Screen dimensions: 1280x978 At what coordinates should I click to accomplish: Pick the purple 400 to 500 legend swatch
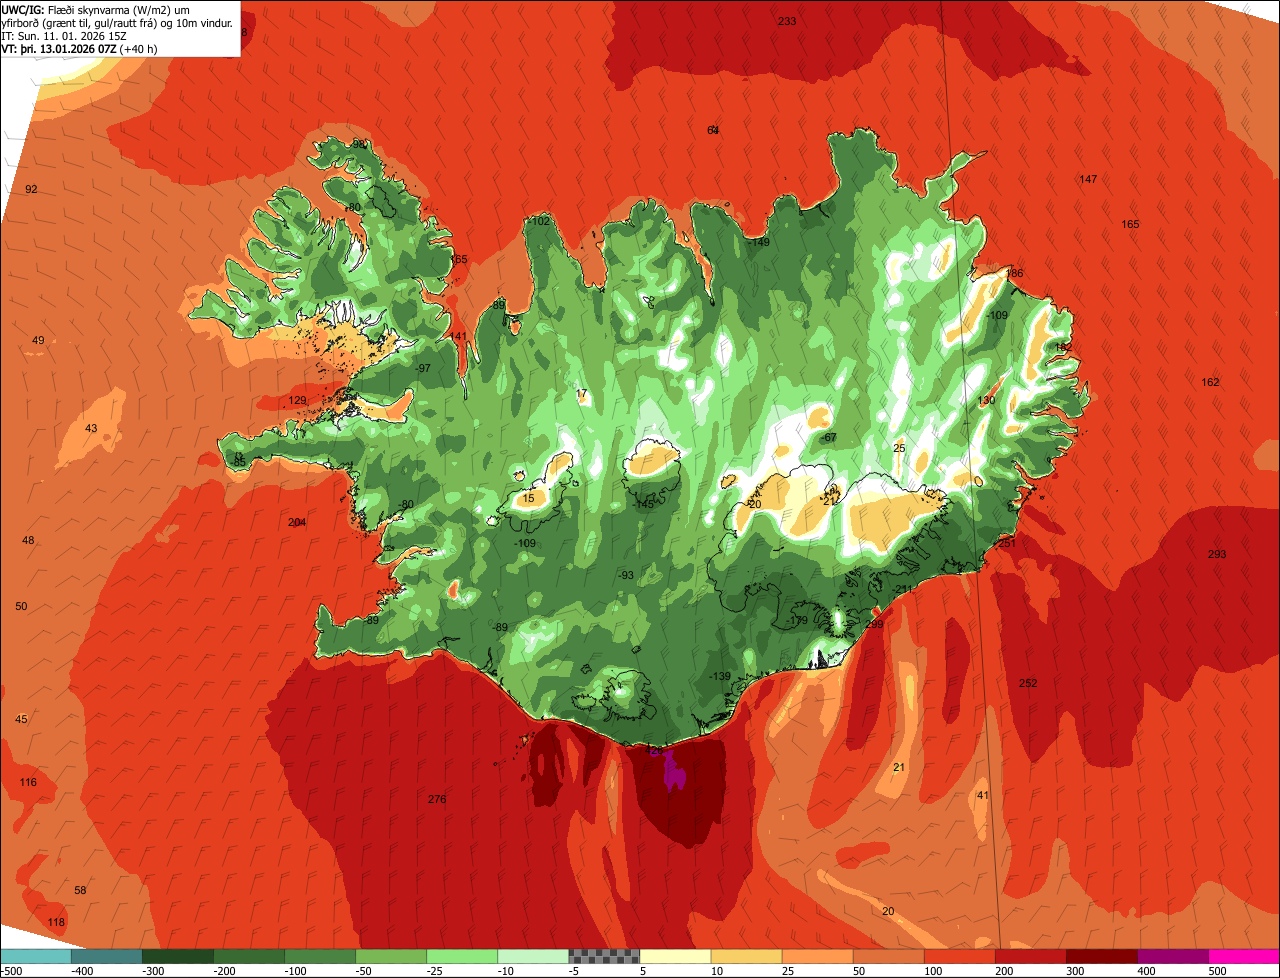pyautogui.click(x=1172, y=956)
